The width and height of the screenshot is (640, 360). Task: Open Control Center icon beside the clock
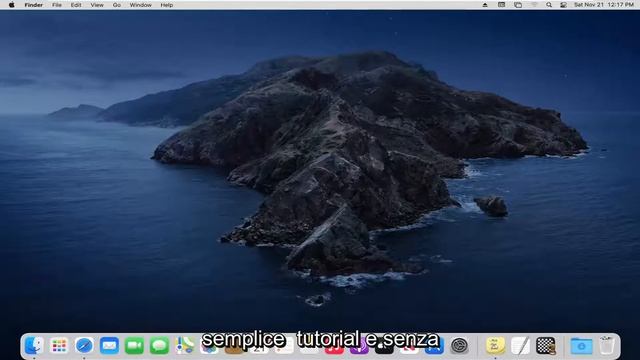coord(563,5)
